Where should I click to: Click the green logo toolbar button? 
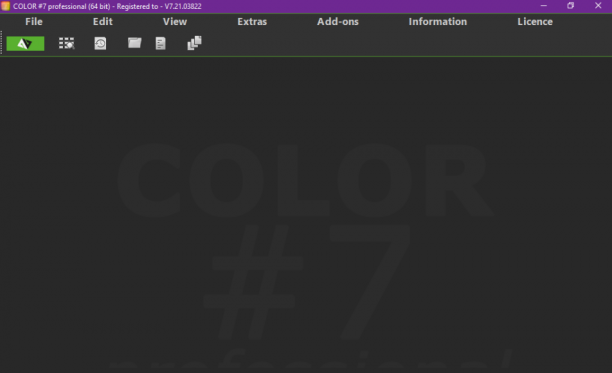coord(25,44)
